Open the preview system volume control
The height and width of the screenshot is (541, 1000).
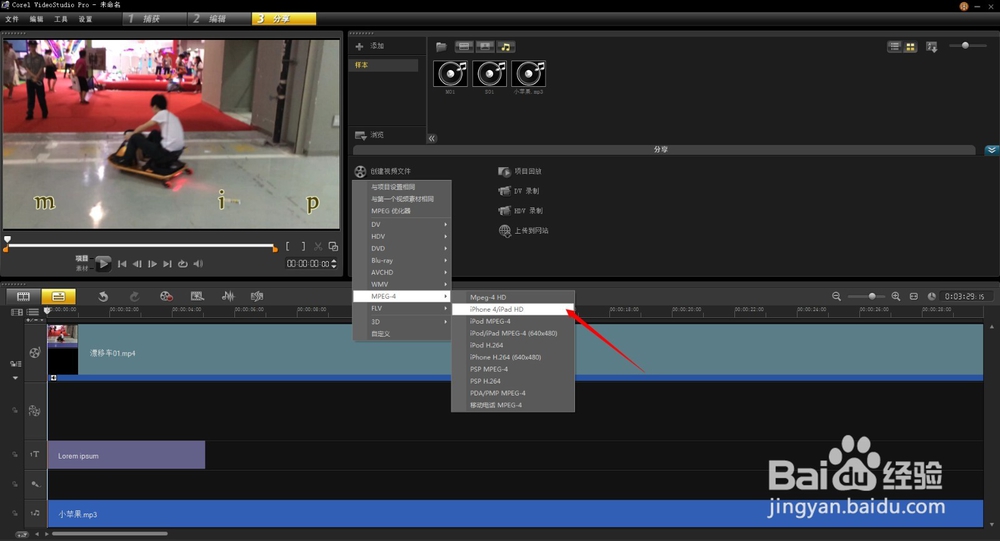(198, 263)
